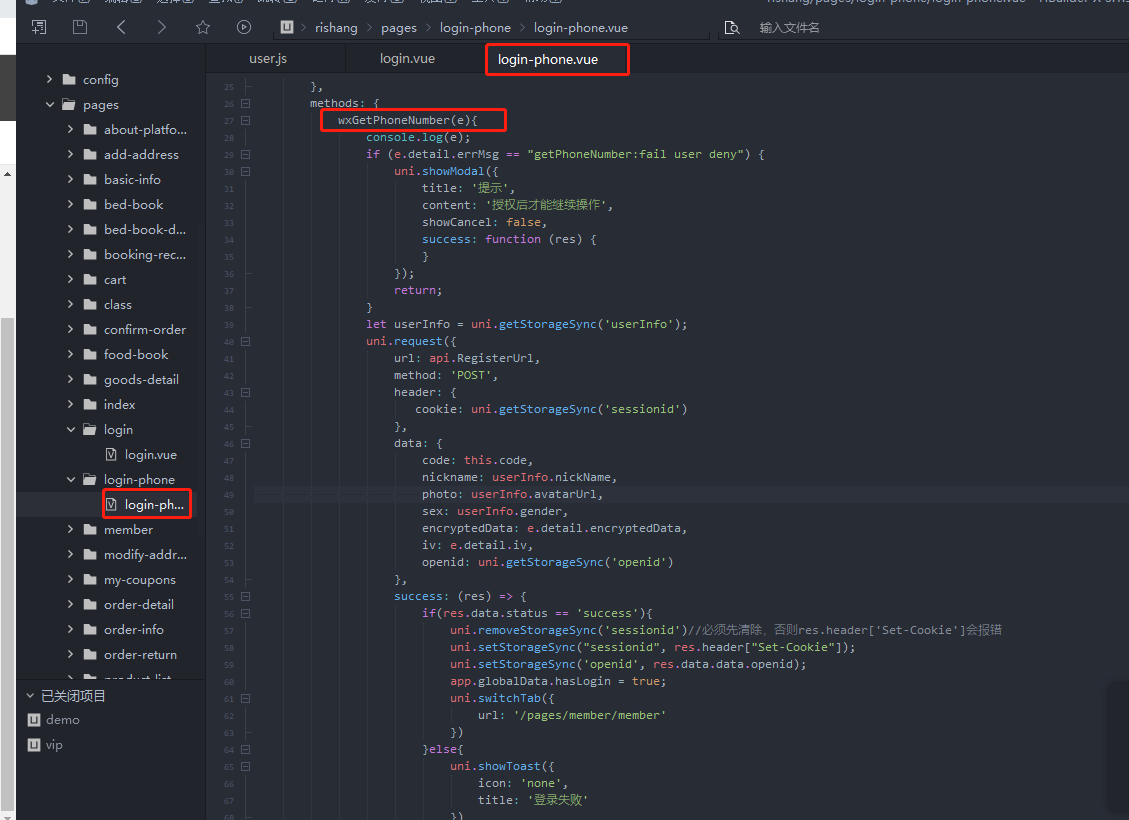Click the login-ph... file icon in tree
This screenshot has height=820, width=1129.
tap(111, 505)
